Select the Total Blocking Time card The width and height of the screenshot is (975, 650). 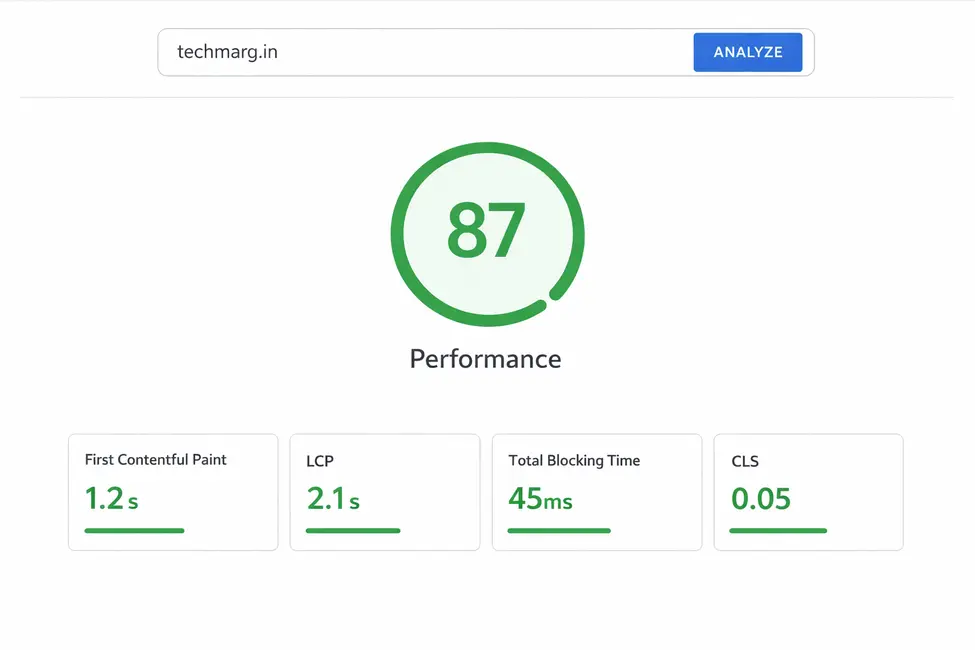597,492
